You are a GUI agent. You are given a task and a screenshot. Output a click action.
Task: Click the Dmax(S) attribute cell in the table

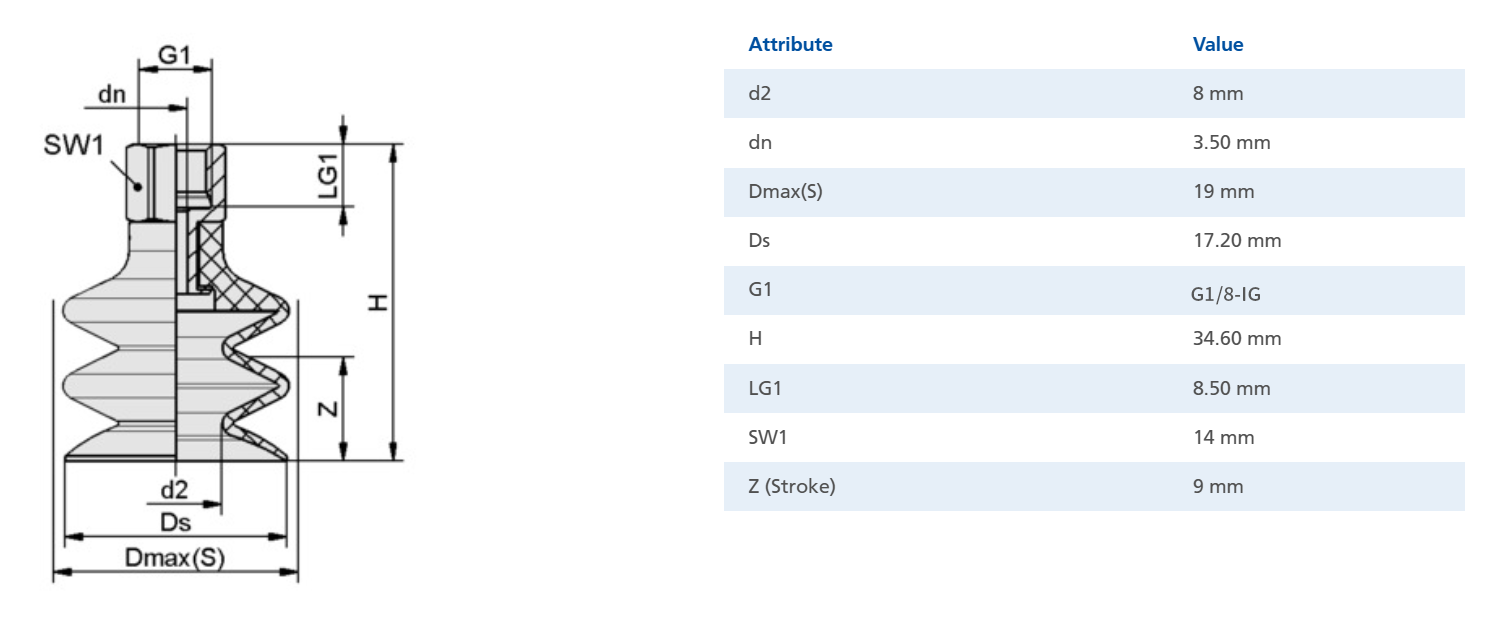point(785,191)
